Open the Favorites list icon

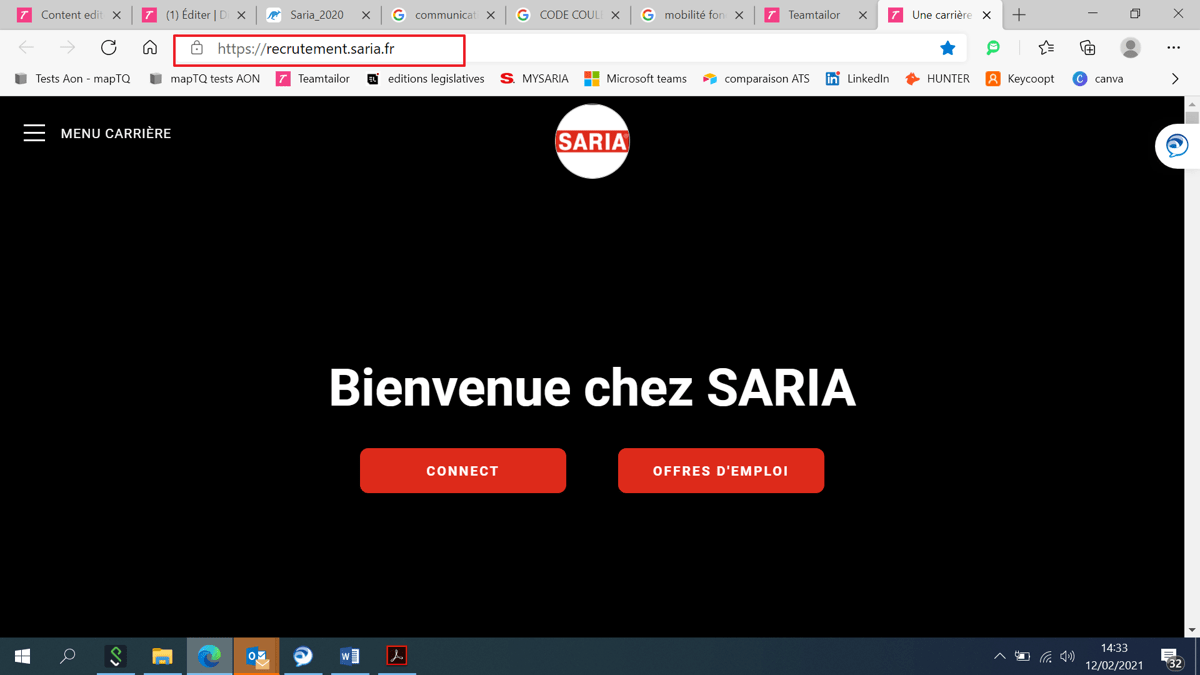[x=1046, y=48]
